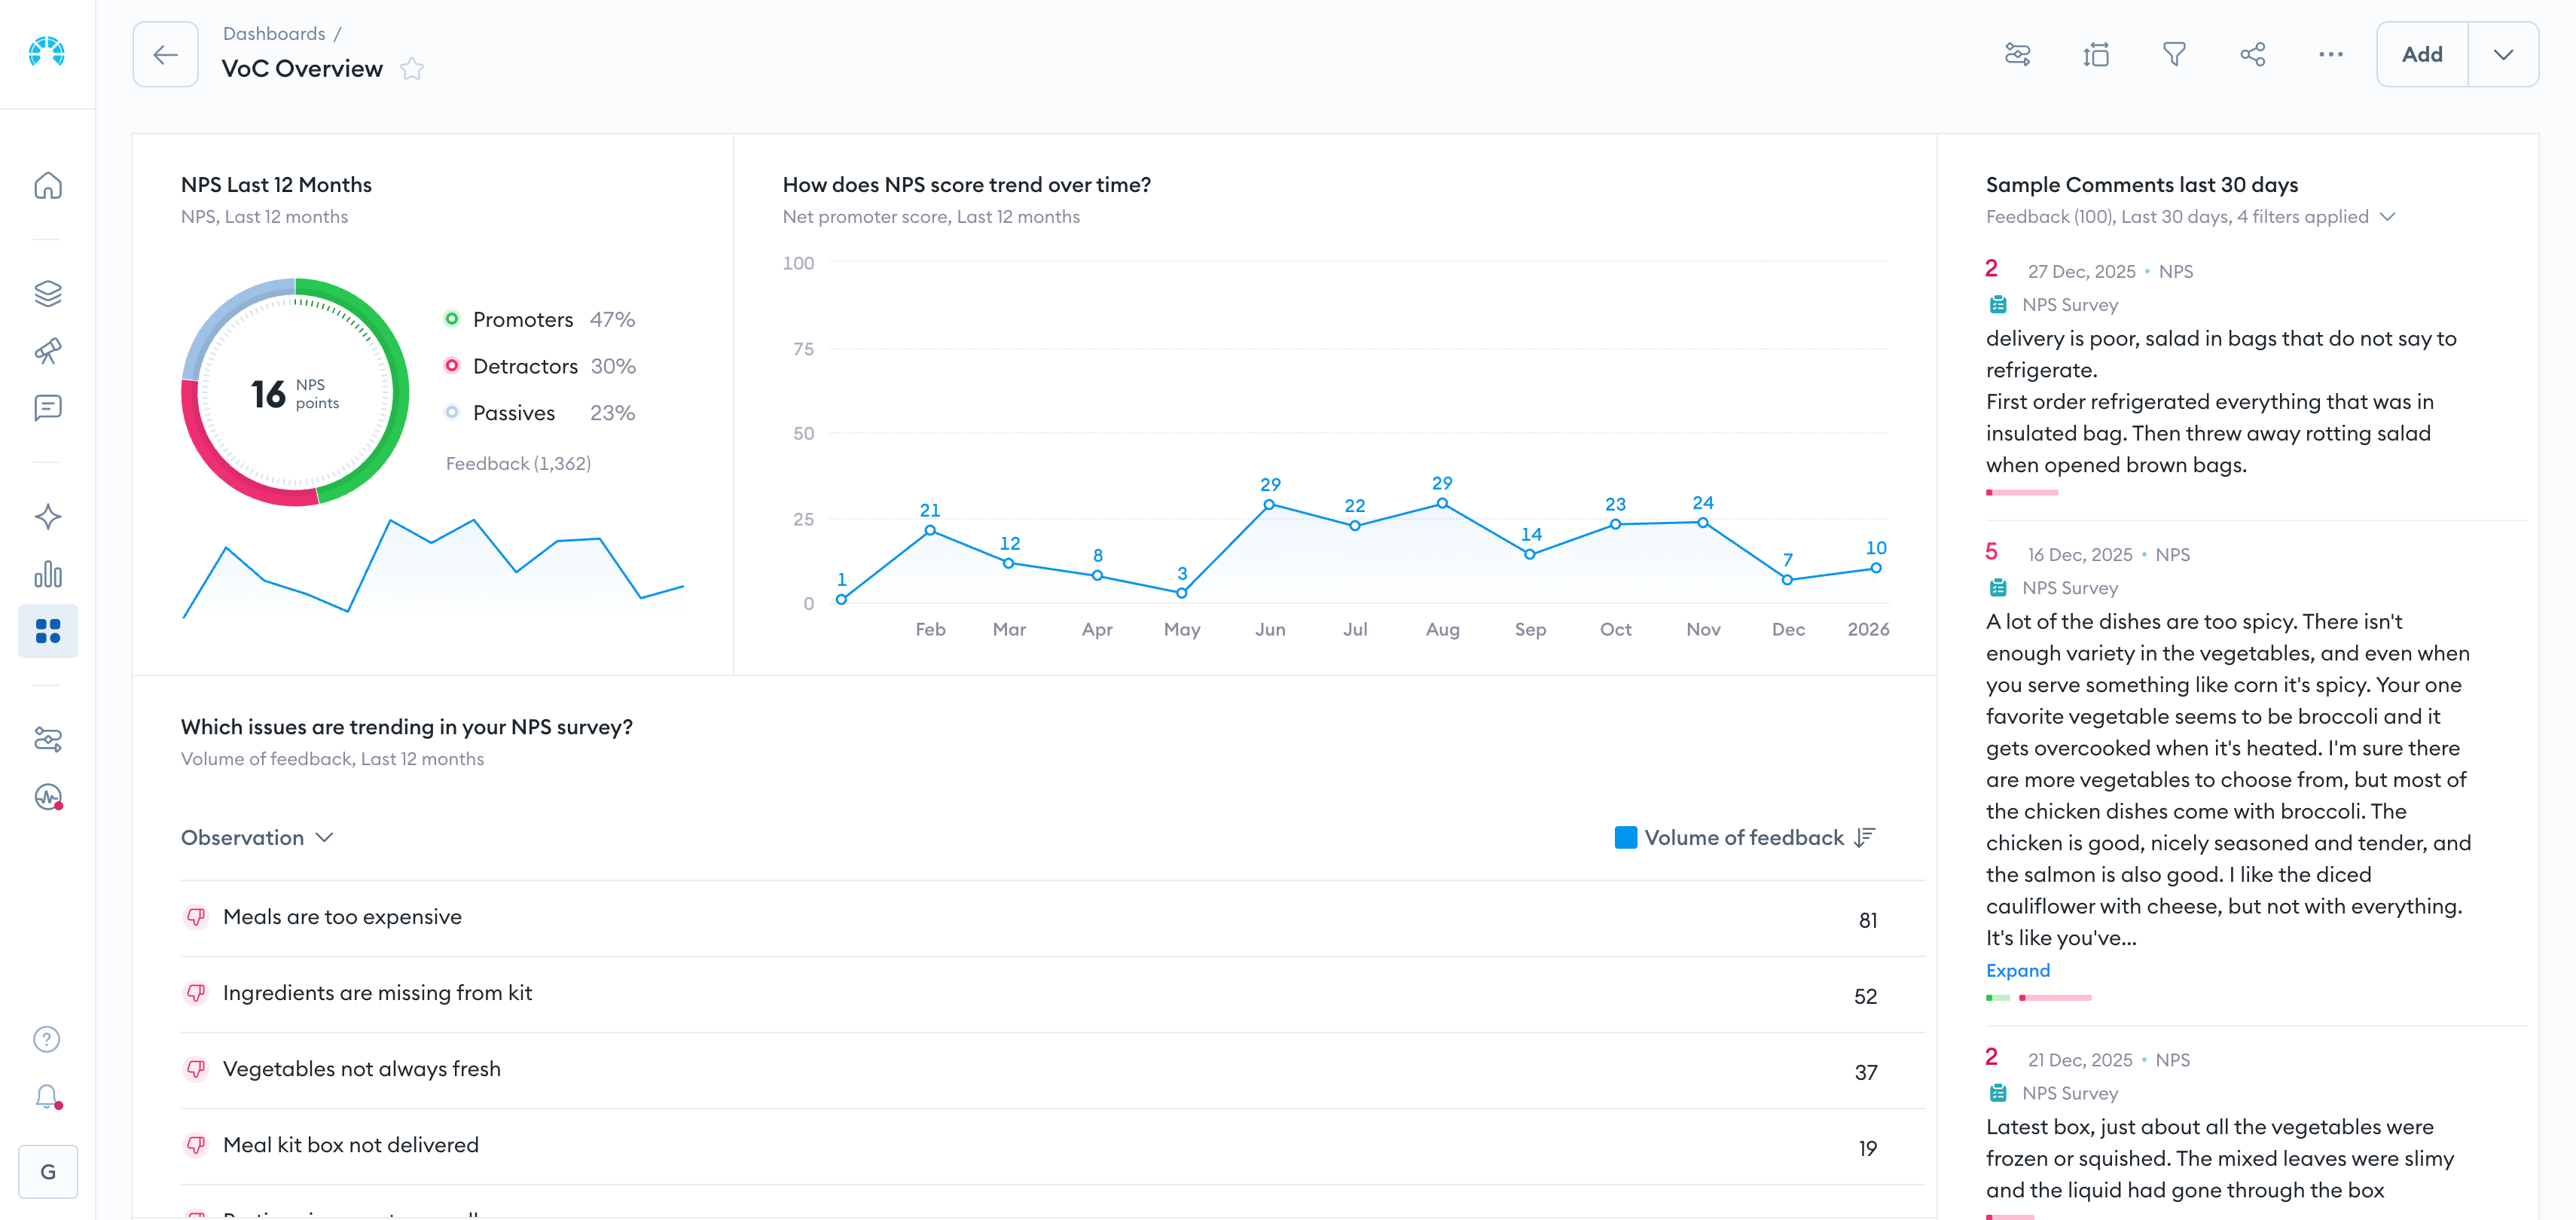The image size is (2576, 1220).
Task: Open the dashboard filter funnel icon
Action: (x=2174, y=54)
